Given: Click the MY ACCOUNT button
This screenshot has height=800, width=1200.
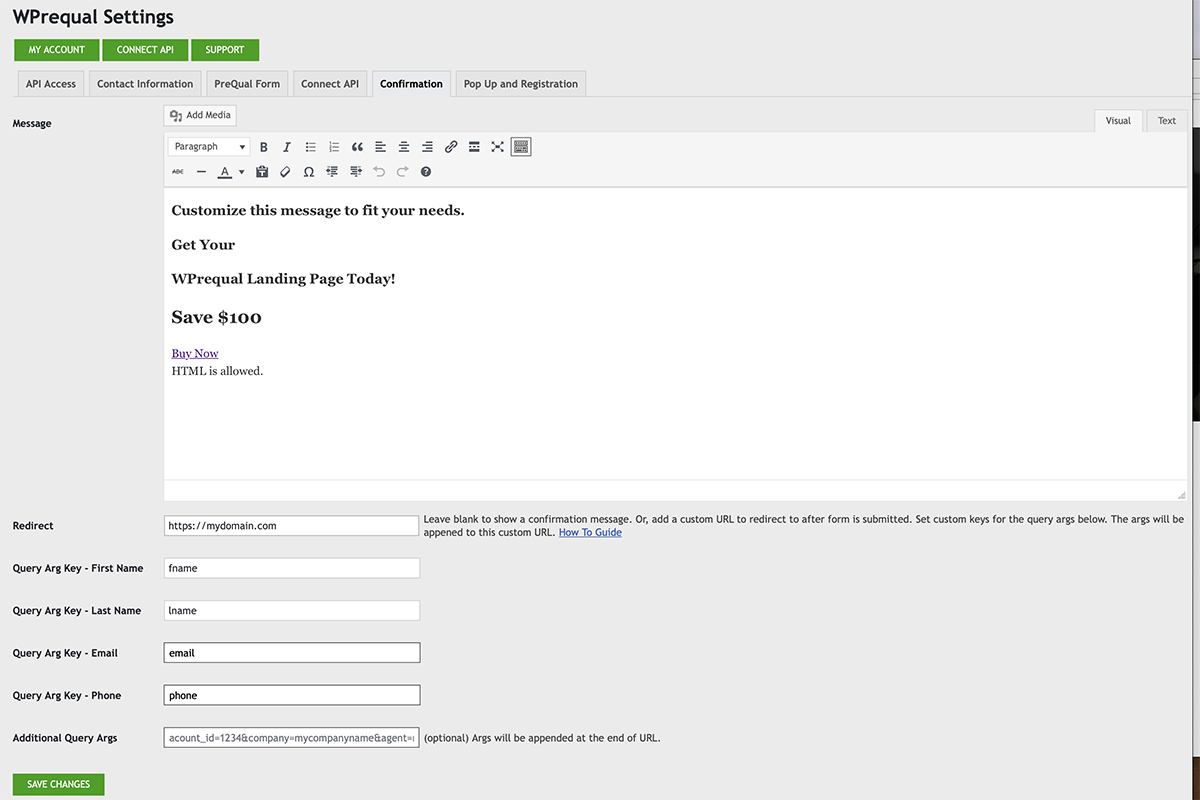Looking at the screenshot, I should coord(57,50).
